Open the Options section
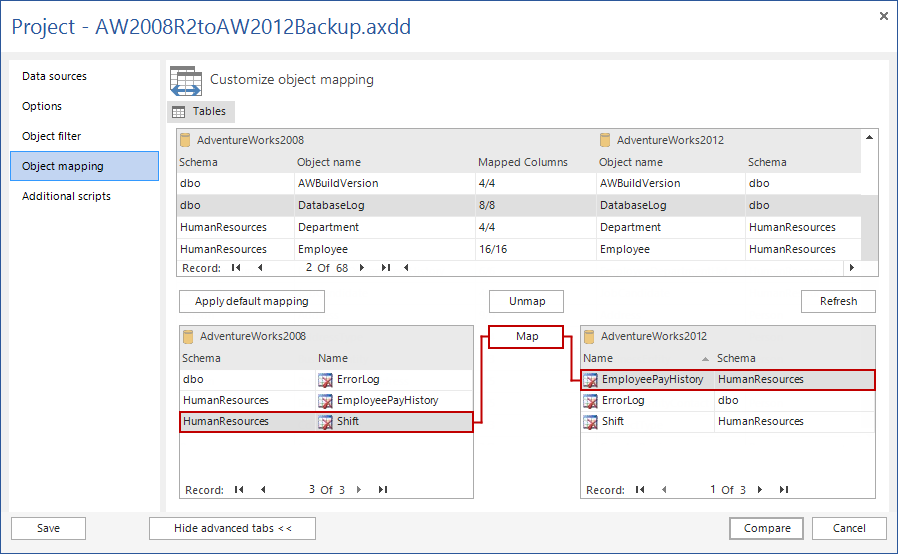Viewport: 898px width, 554px height. coord(84,106)
